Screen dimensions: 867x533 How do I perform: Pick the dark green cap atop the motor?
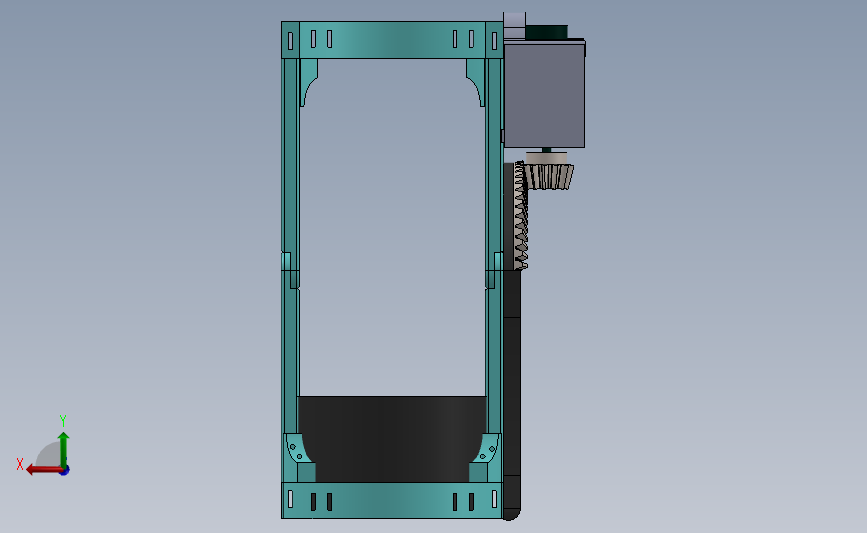click(x=546, y=32)
